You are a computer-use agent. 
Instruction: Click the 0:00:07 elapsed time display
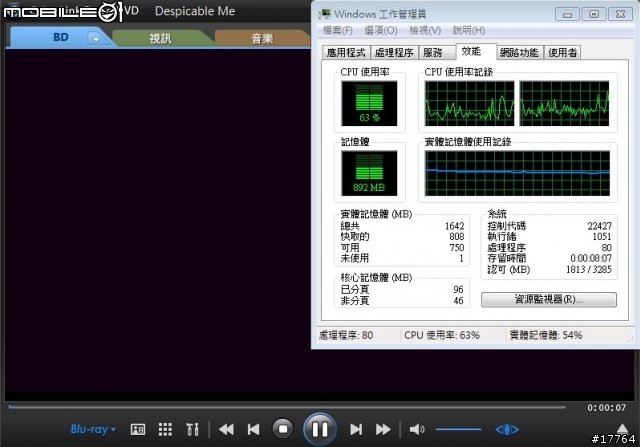pyautogui.click(x=607, y=407)
